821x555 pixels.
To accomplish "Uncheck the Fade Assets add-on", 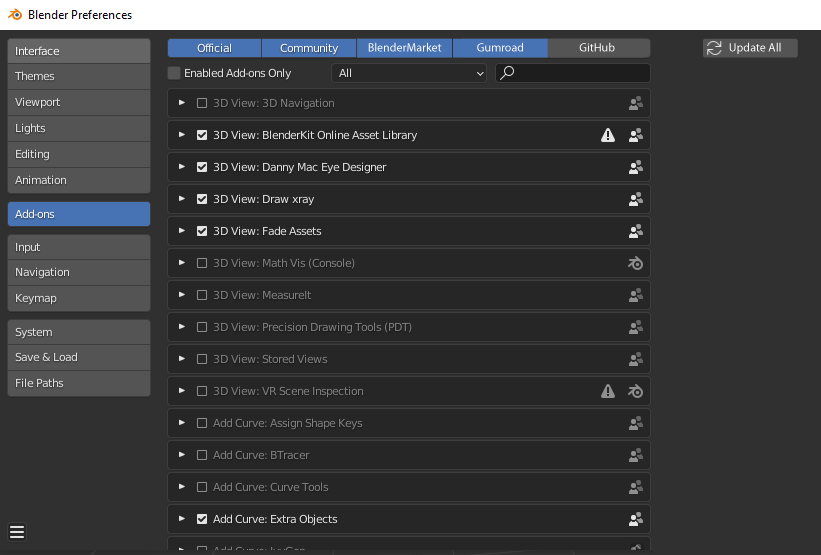I will (x=202, y=231).
